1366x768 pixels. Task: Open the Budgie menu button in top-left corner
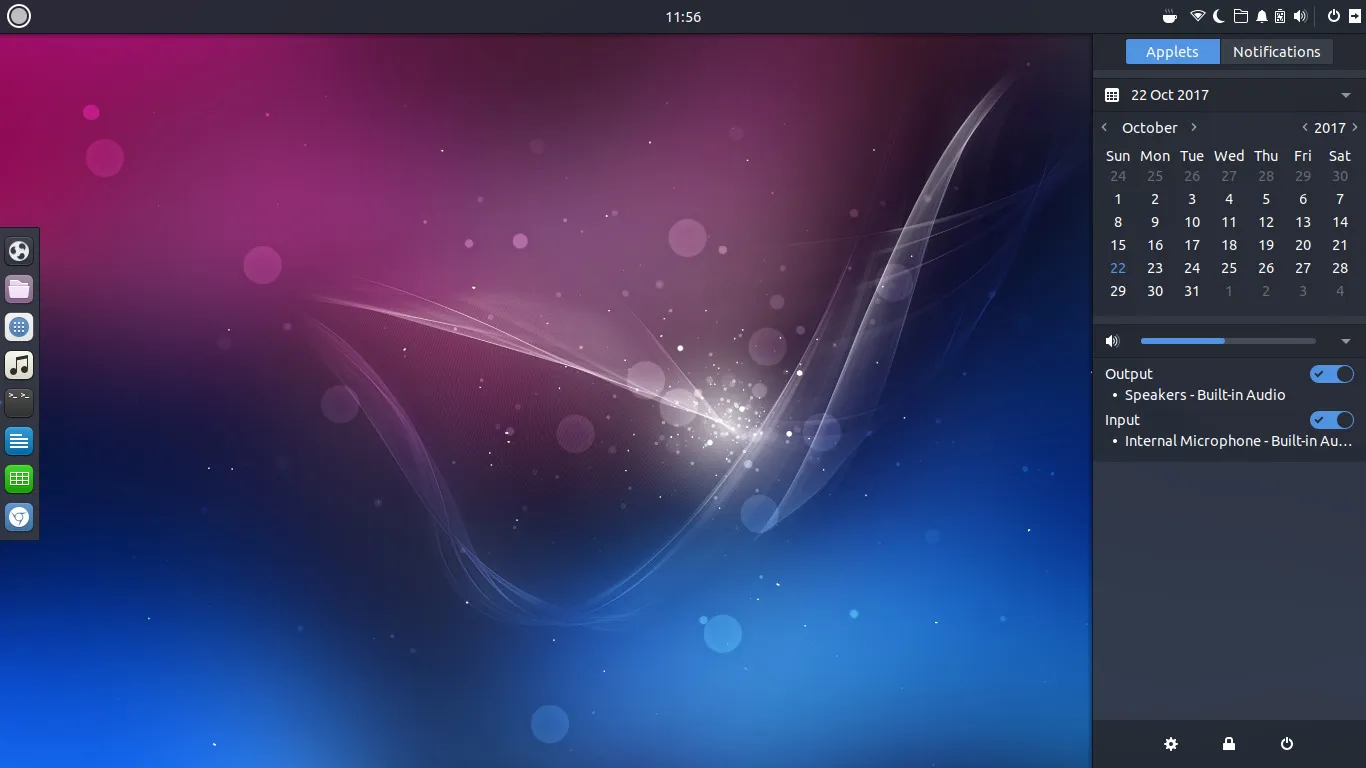(19, 16)
